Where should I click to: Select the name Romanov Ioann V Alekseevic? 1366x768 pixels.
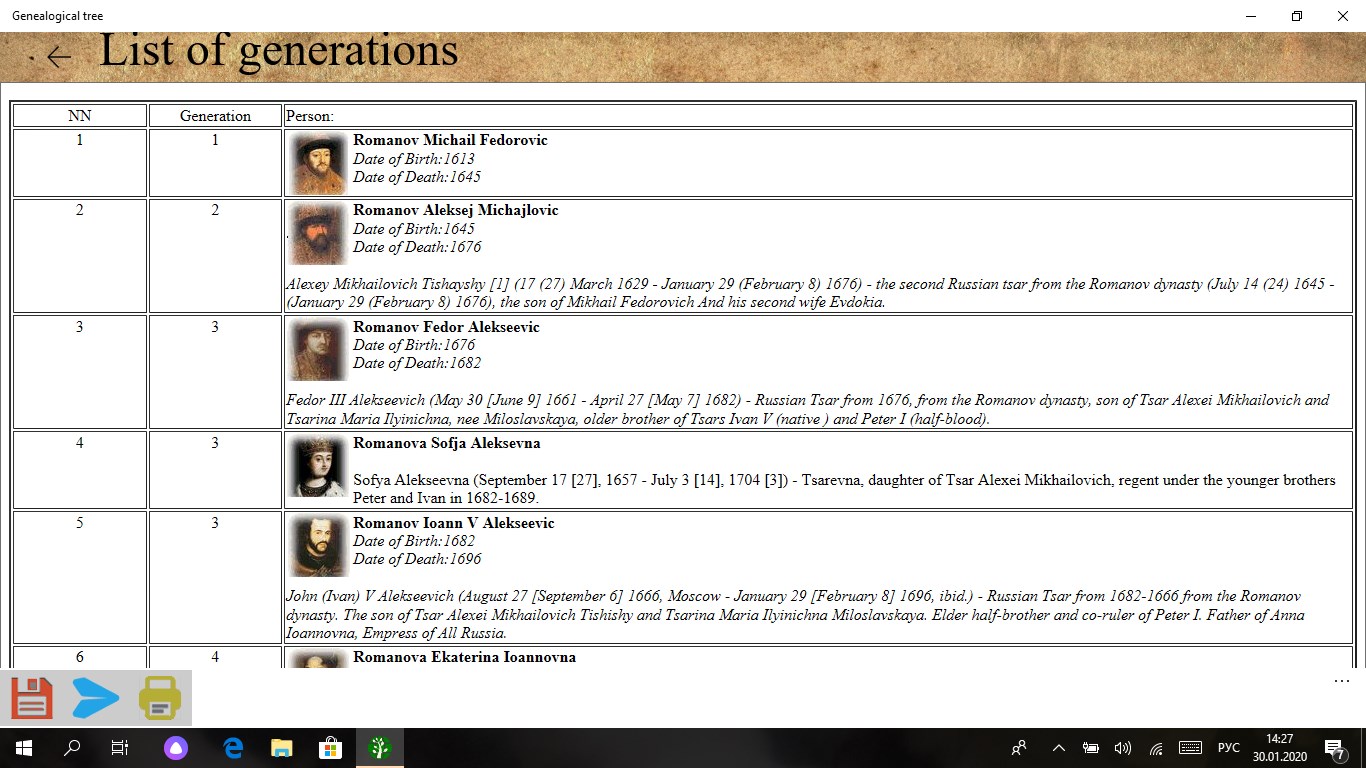(x=453, y=523)
